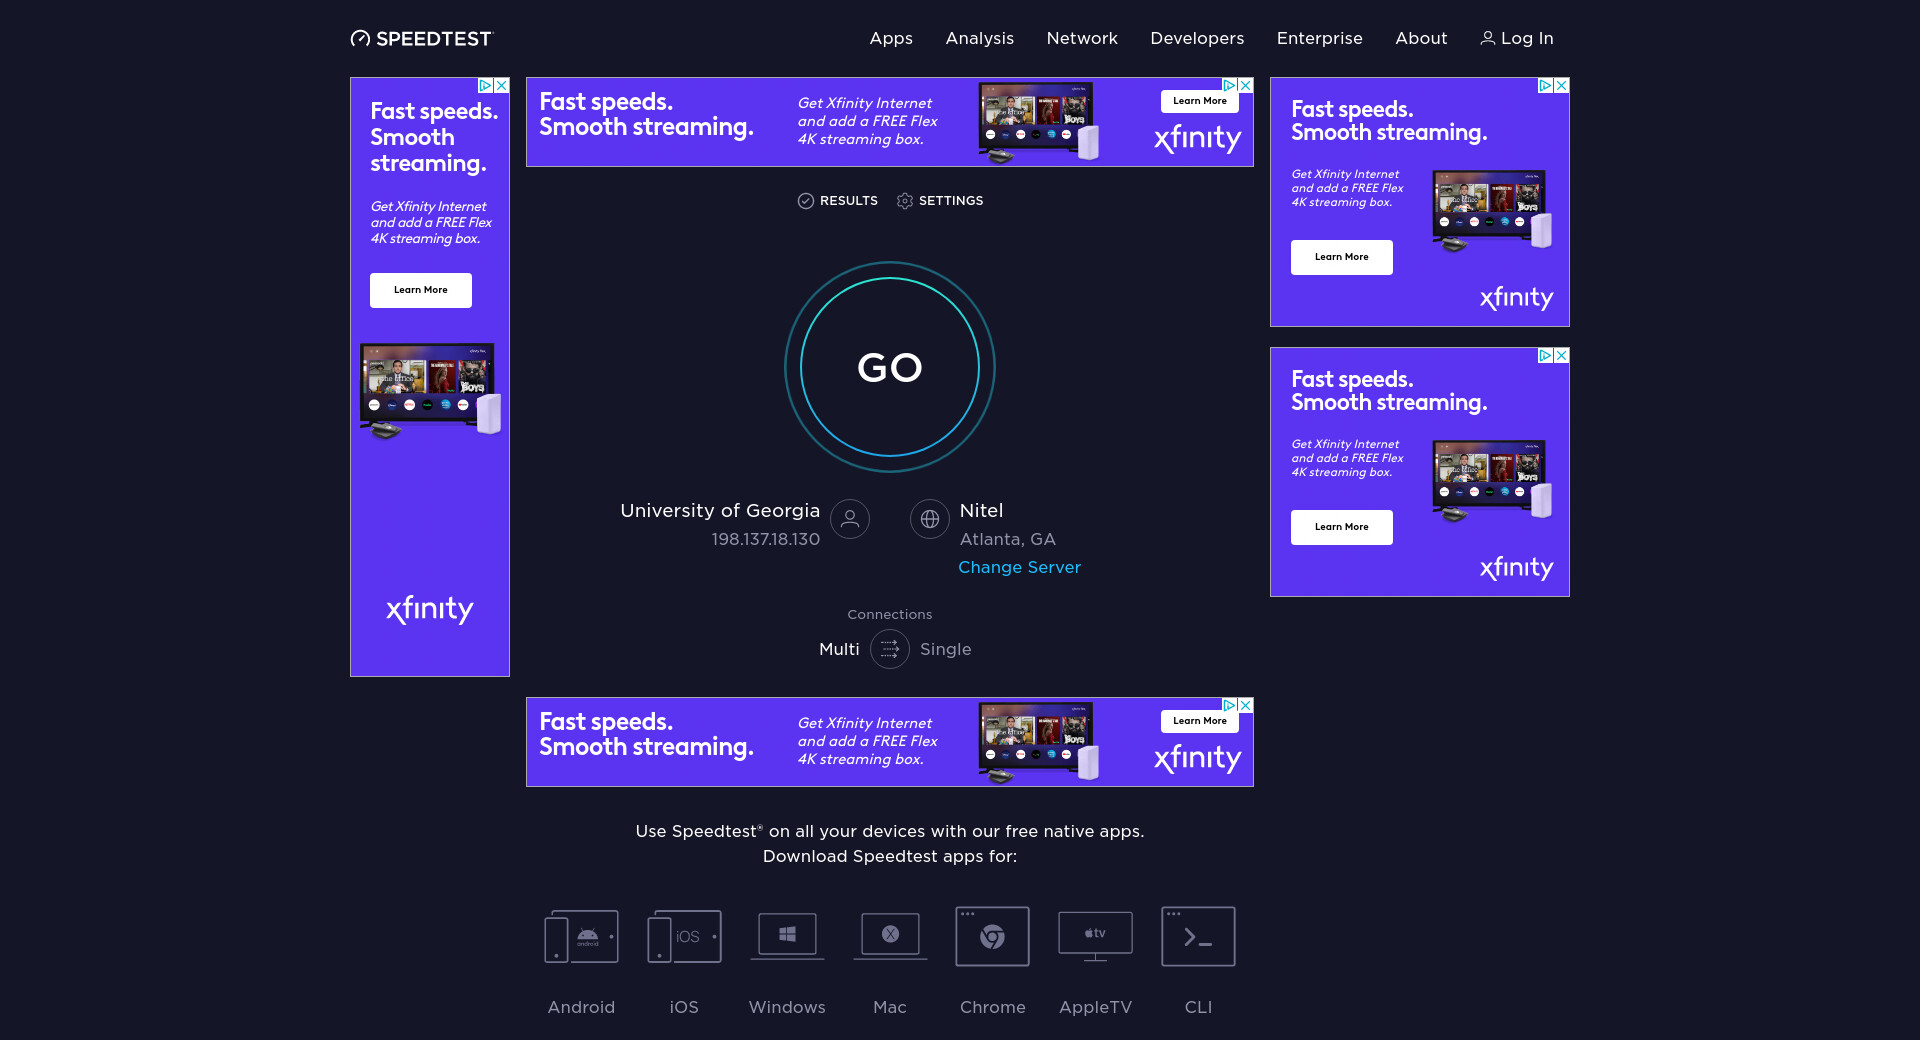
Task: Select the AppleTV app icon
Action: [1095, 937]
